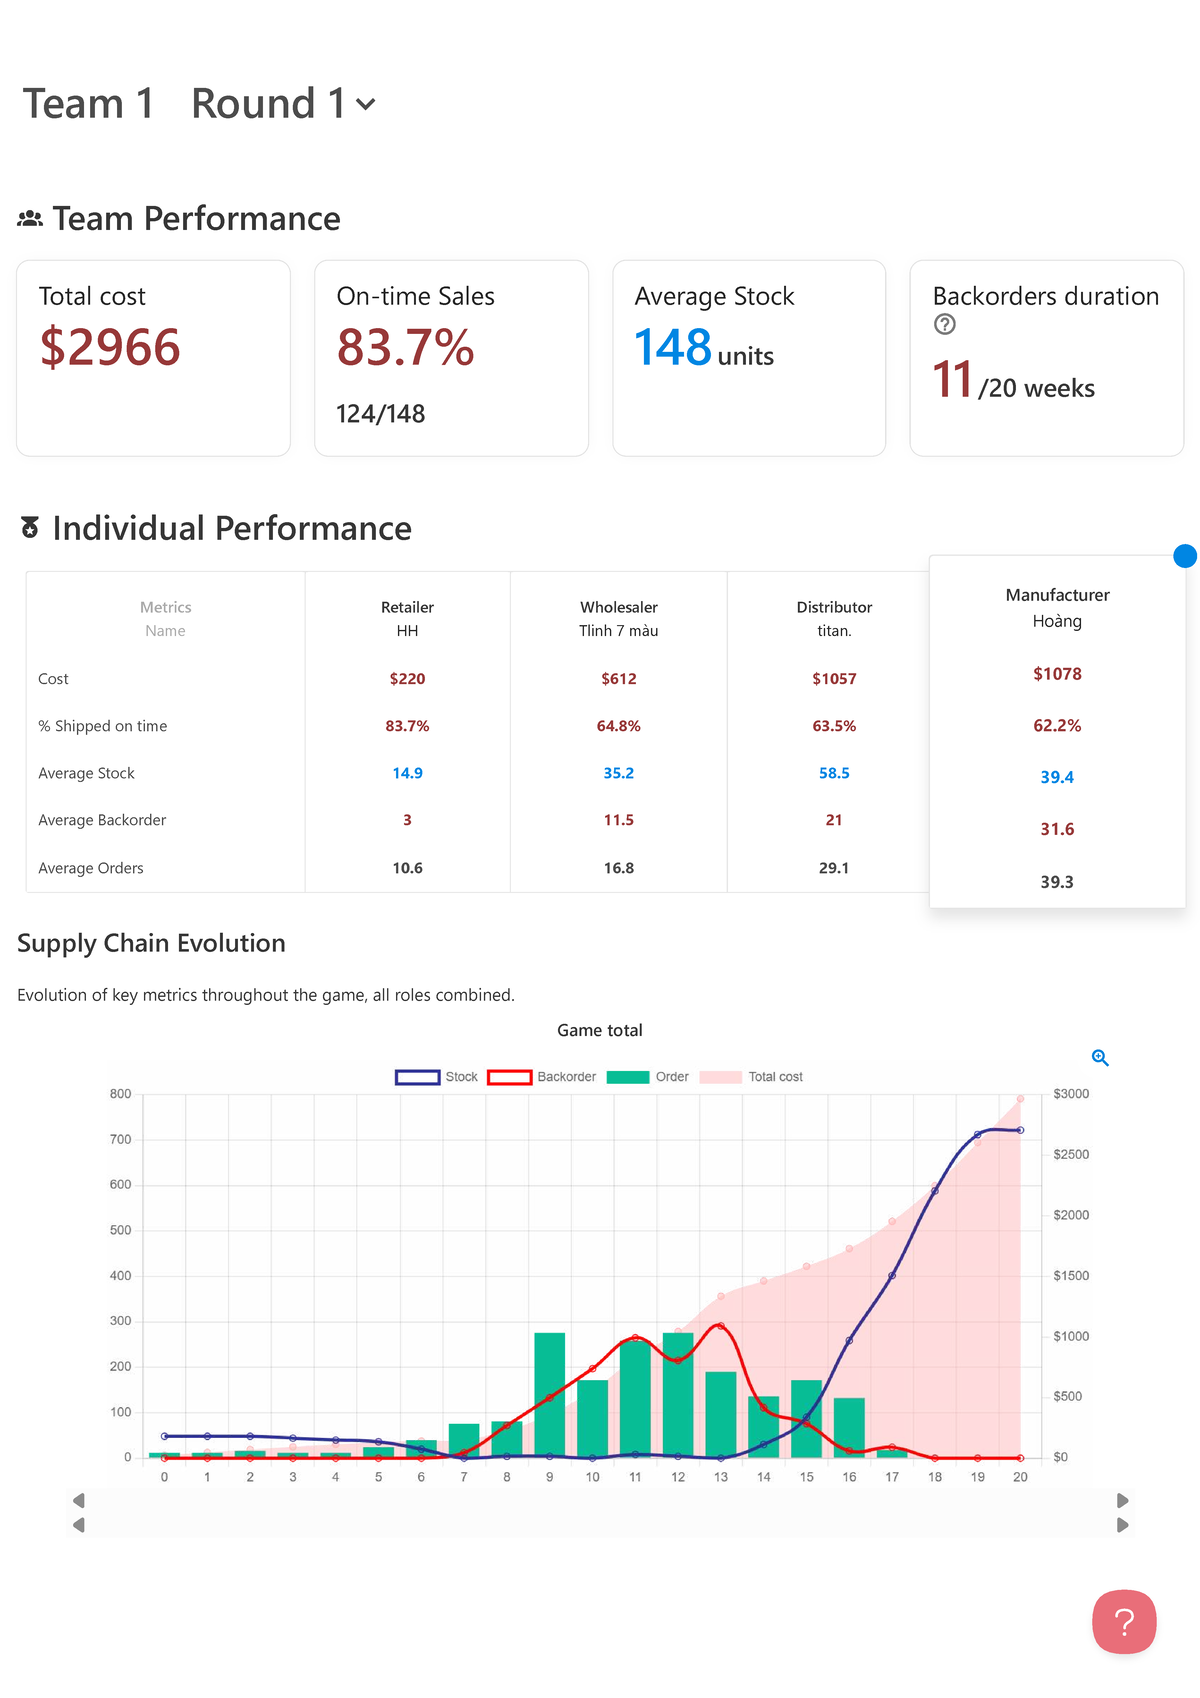Toggle the Order legend entry
The width and height of the screenshot is (1200, 1698).
[647, 1077]
